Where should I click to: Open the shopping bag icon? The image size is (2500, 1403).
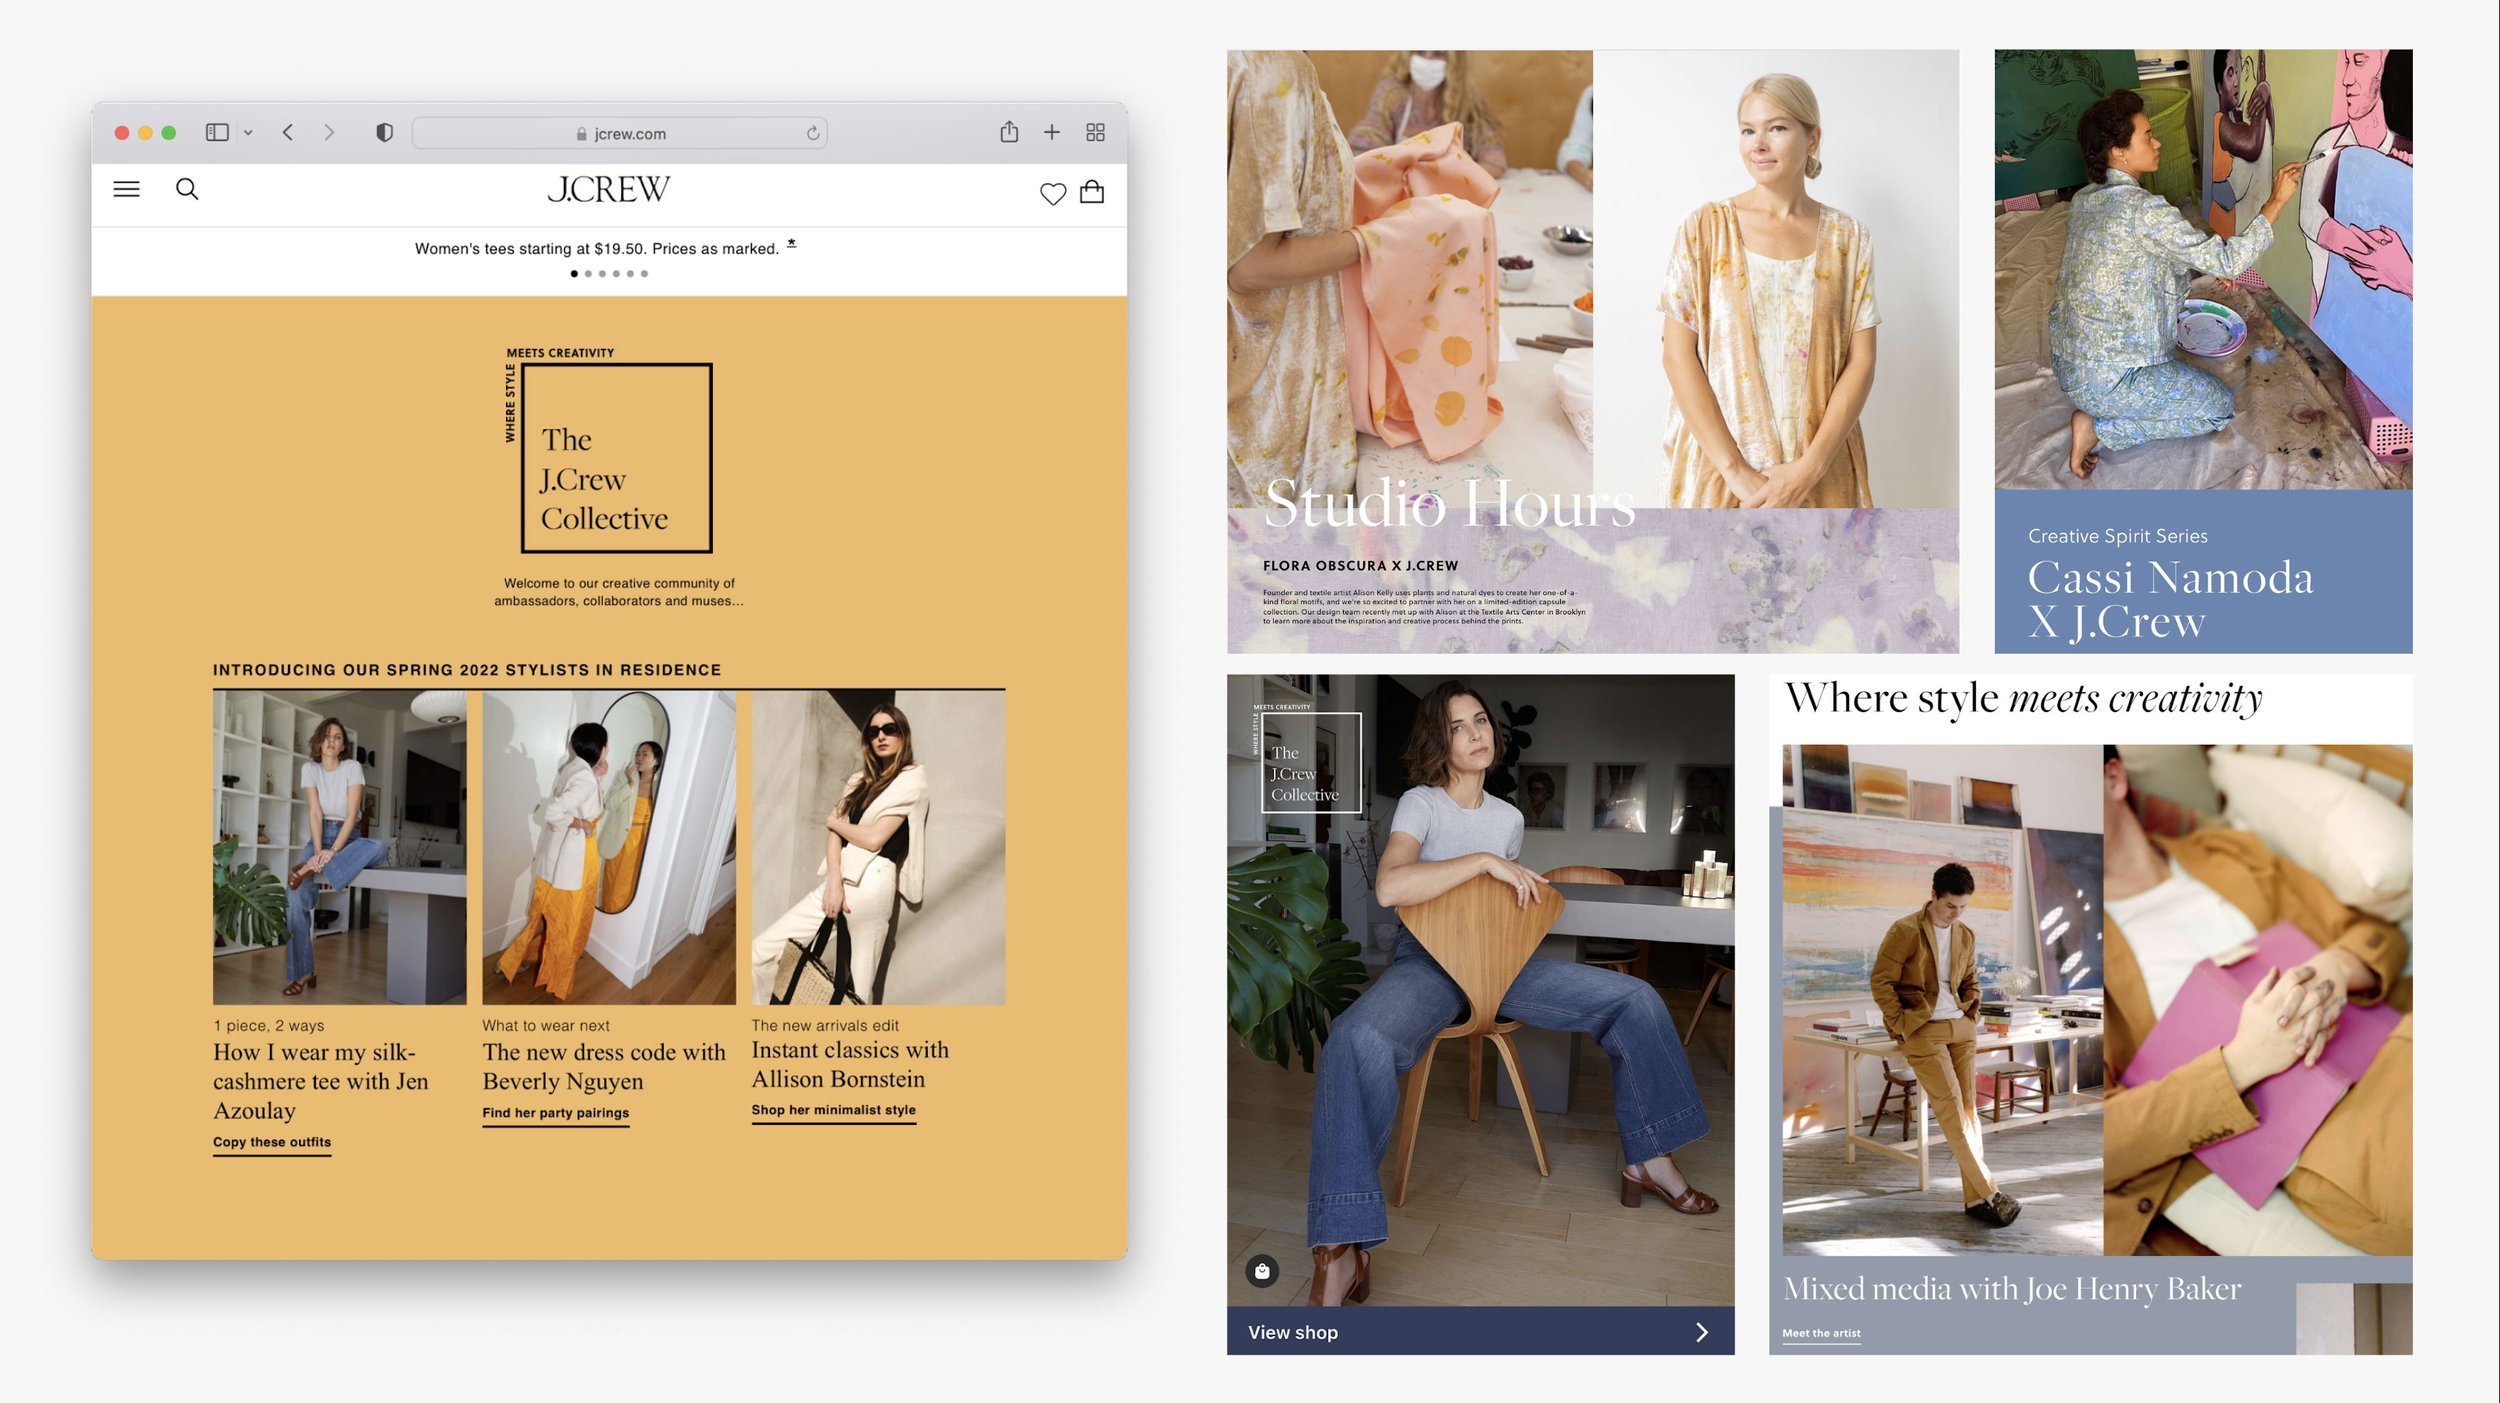pyautogui.click(x=1092, y=191)
